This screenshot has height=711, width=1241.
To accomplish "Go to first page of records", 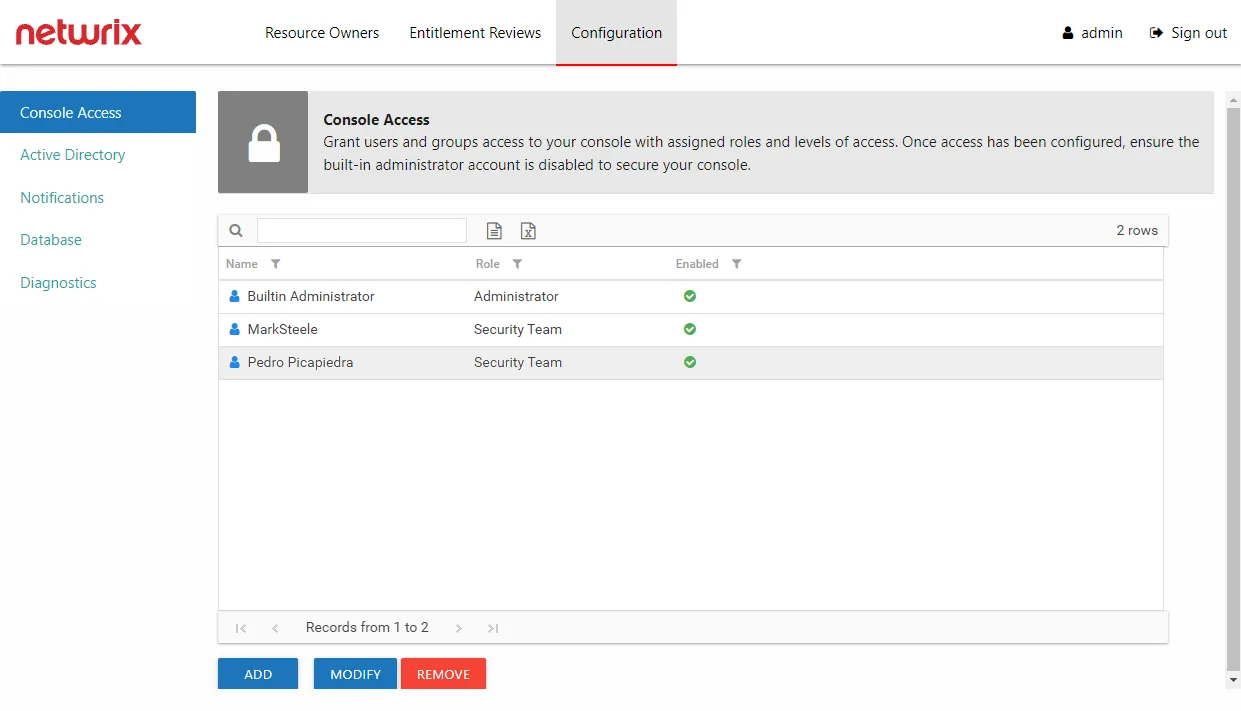I will point(241,628).
